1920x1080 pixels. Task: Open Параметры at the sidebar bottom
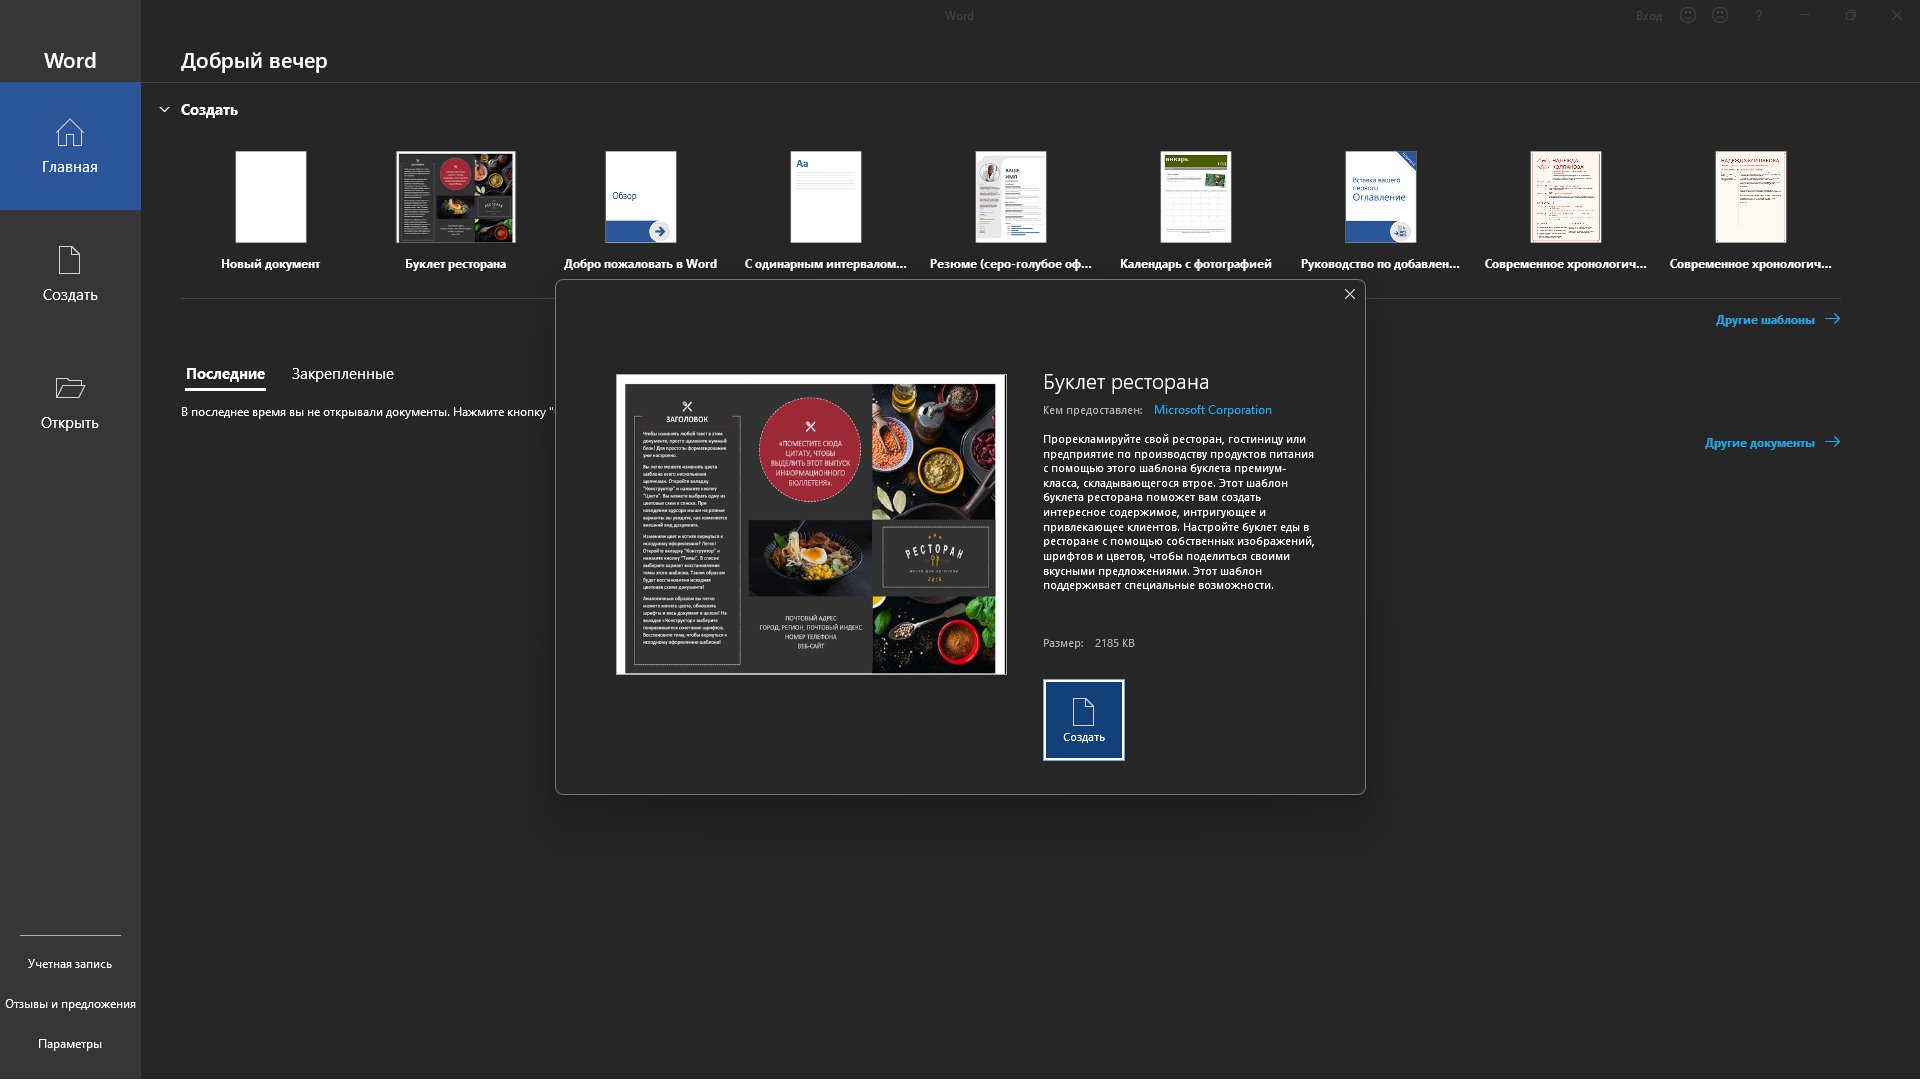[70, 1044]
